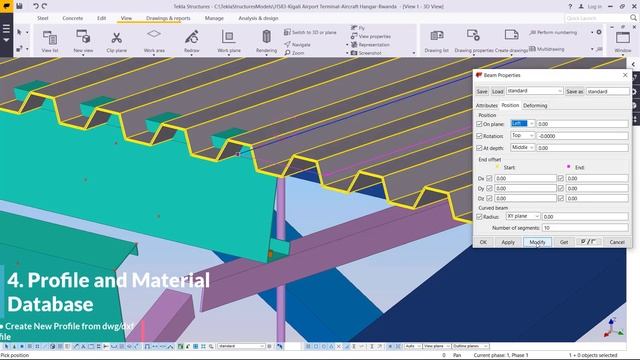Select the Zoom tool in ribbon
640x360 pixels.
pos(295,53)
